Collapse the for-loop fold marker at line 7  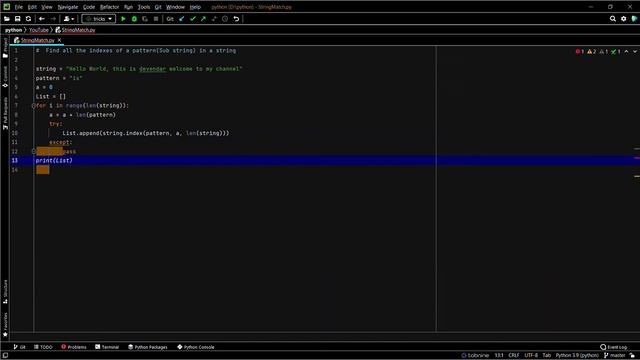pyautogui.click(x=34, y=106)
